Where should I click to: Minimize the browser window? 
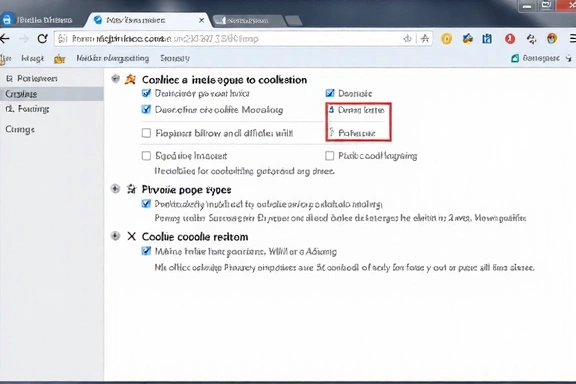point(527,6)
